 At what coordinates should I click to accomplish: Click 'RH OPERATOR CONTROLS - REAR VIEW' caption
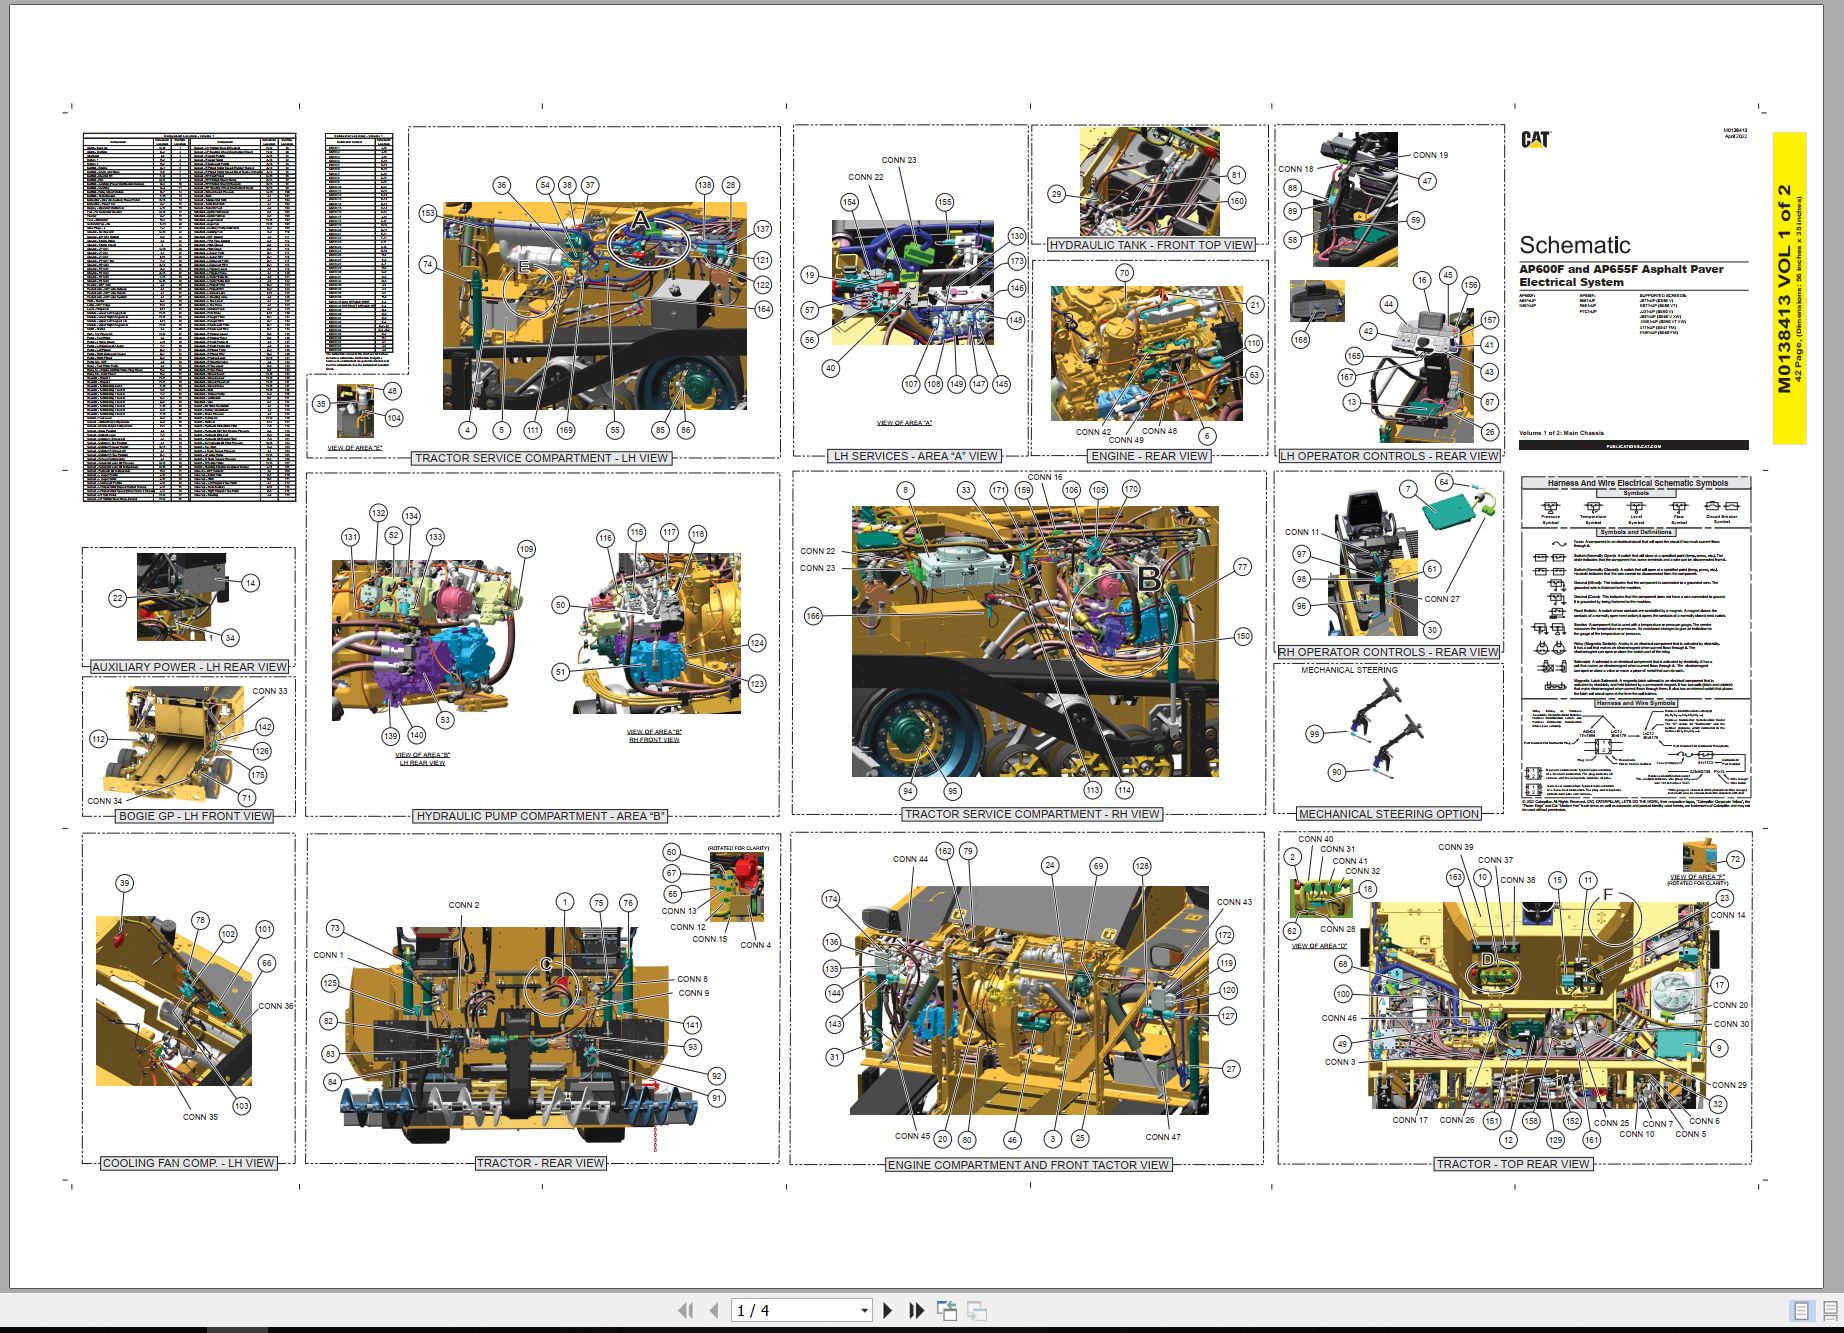1389,652
